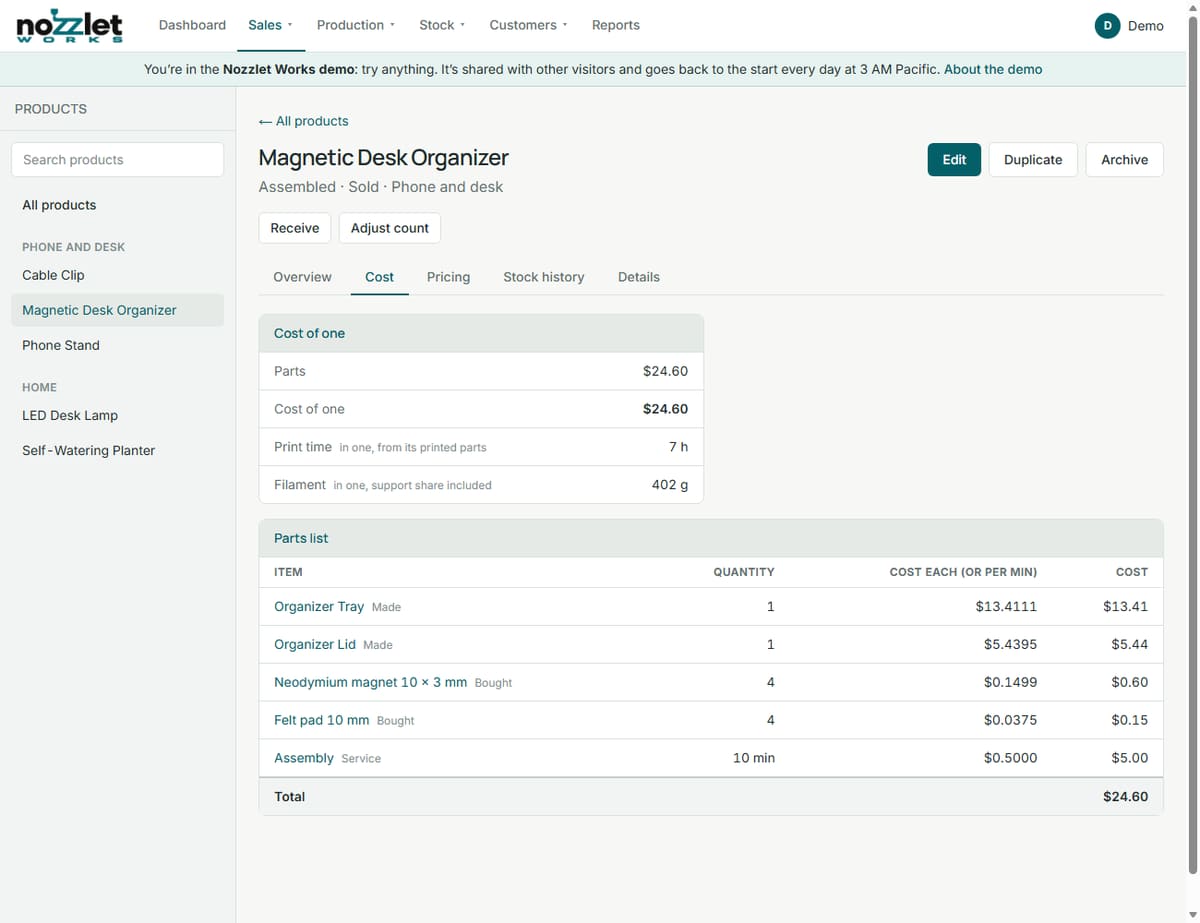This screenshot has height=923, width=1200.
Task: Switch to the Overview tab
Action: tap(302, 277)
